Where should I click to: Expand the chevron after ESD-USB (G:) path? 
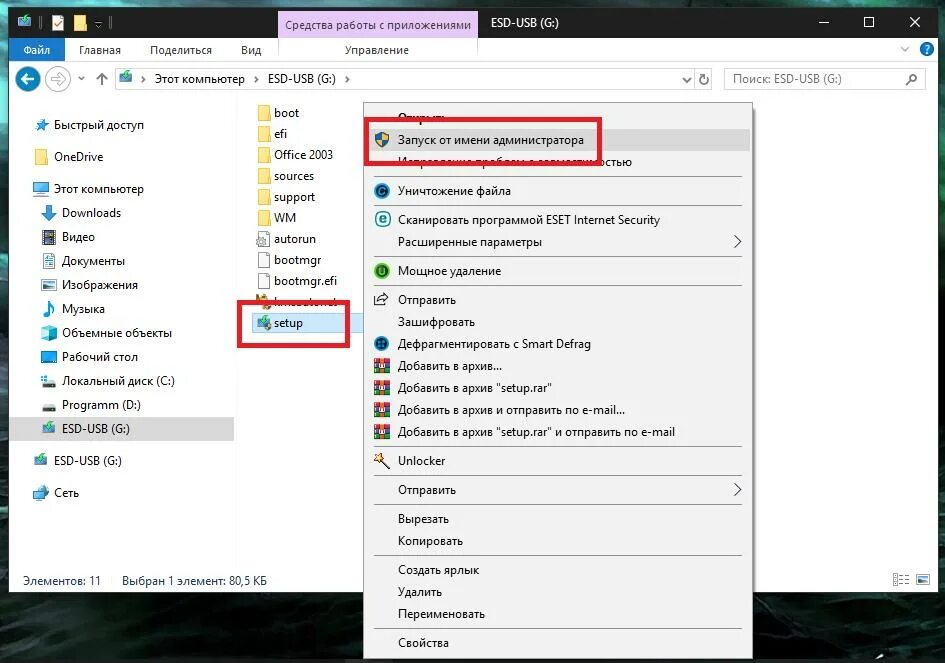(347, 79)
